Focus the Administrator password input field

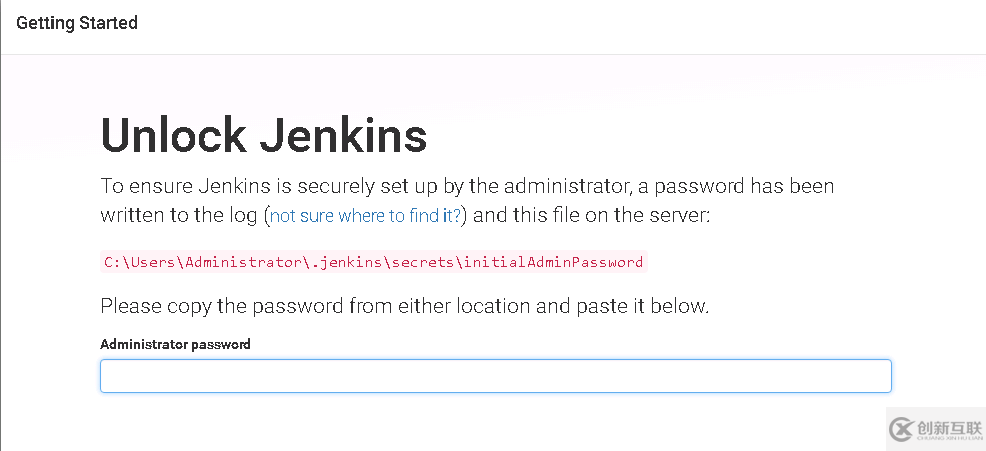pyautogui.click(x=496, y=376)
